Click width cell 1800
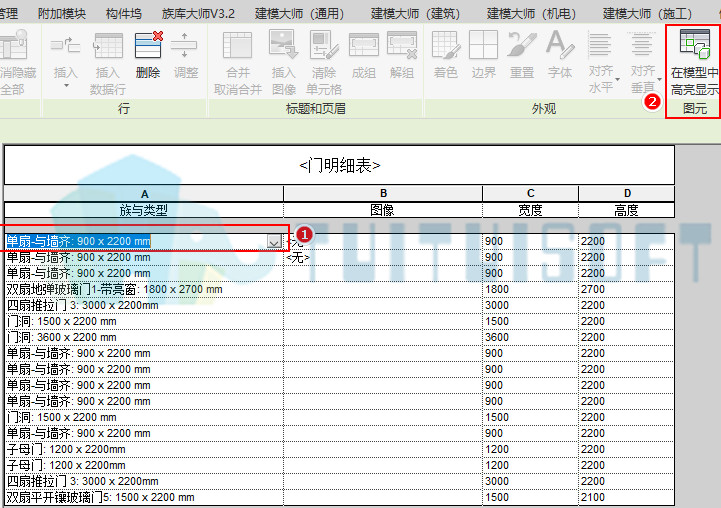The image size is (721, 508). pos(531,290)
